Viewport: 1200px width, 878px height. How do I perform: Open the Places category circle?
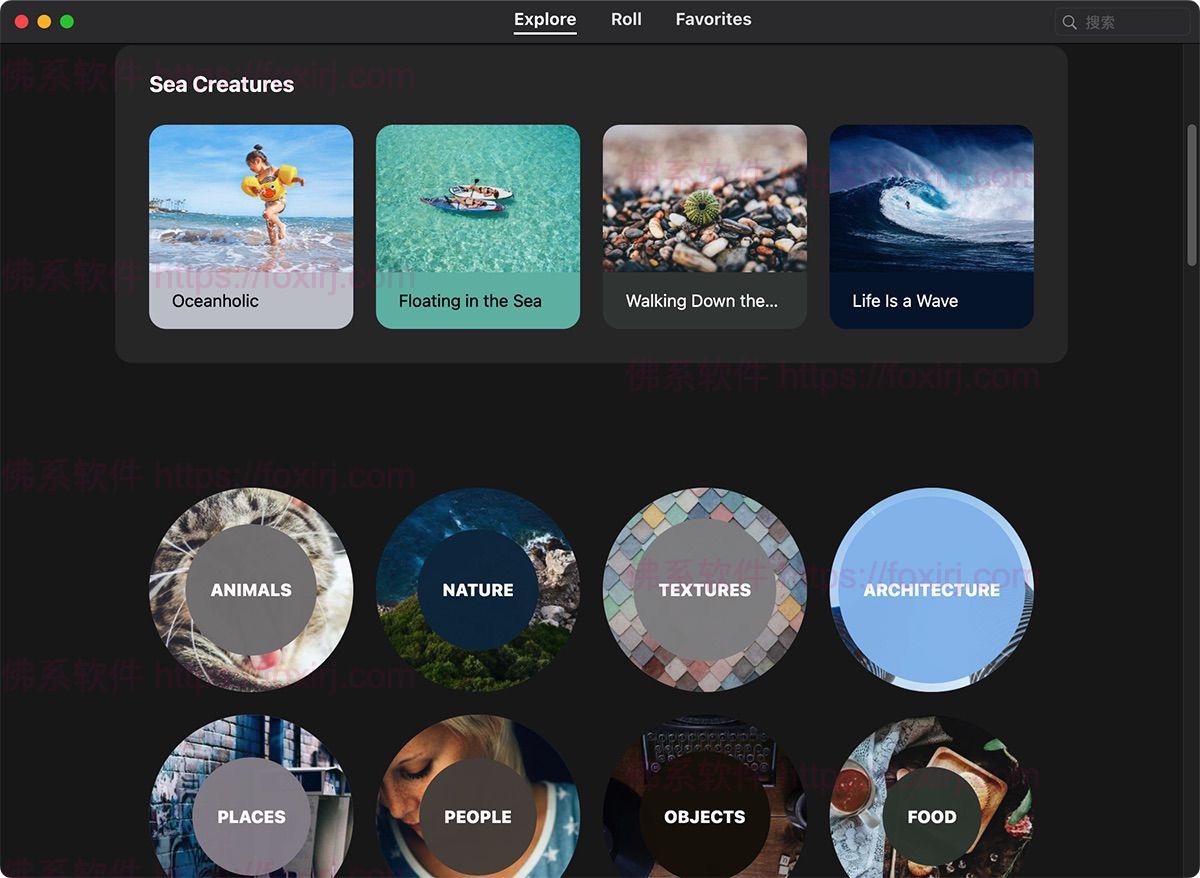pyautogui.click(x=251, y=816)
